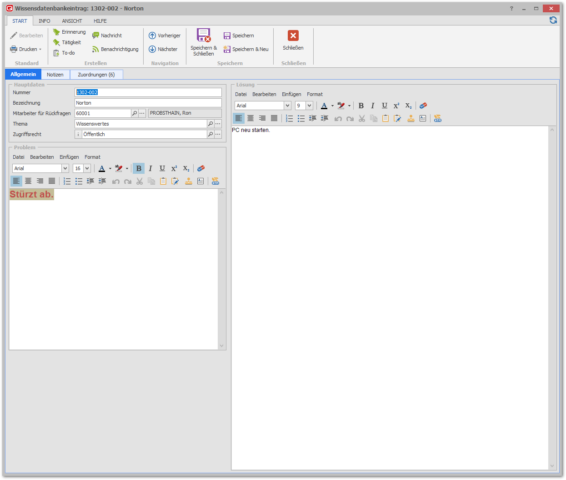Open Datei menu in Lösung editor
This screenshot has width=566, height=480.
point(241,94)
